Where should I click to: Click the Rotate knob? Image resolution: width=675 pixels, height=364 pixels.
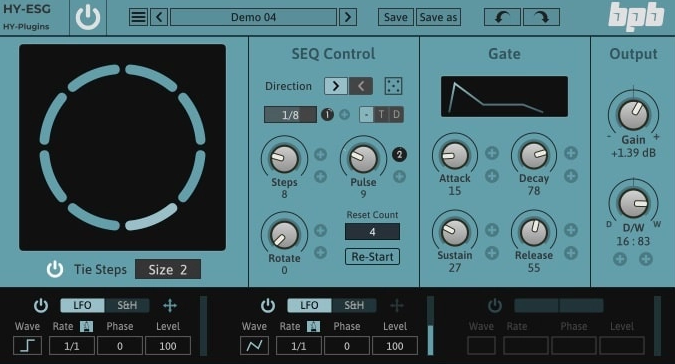284,235
